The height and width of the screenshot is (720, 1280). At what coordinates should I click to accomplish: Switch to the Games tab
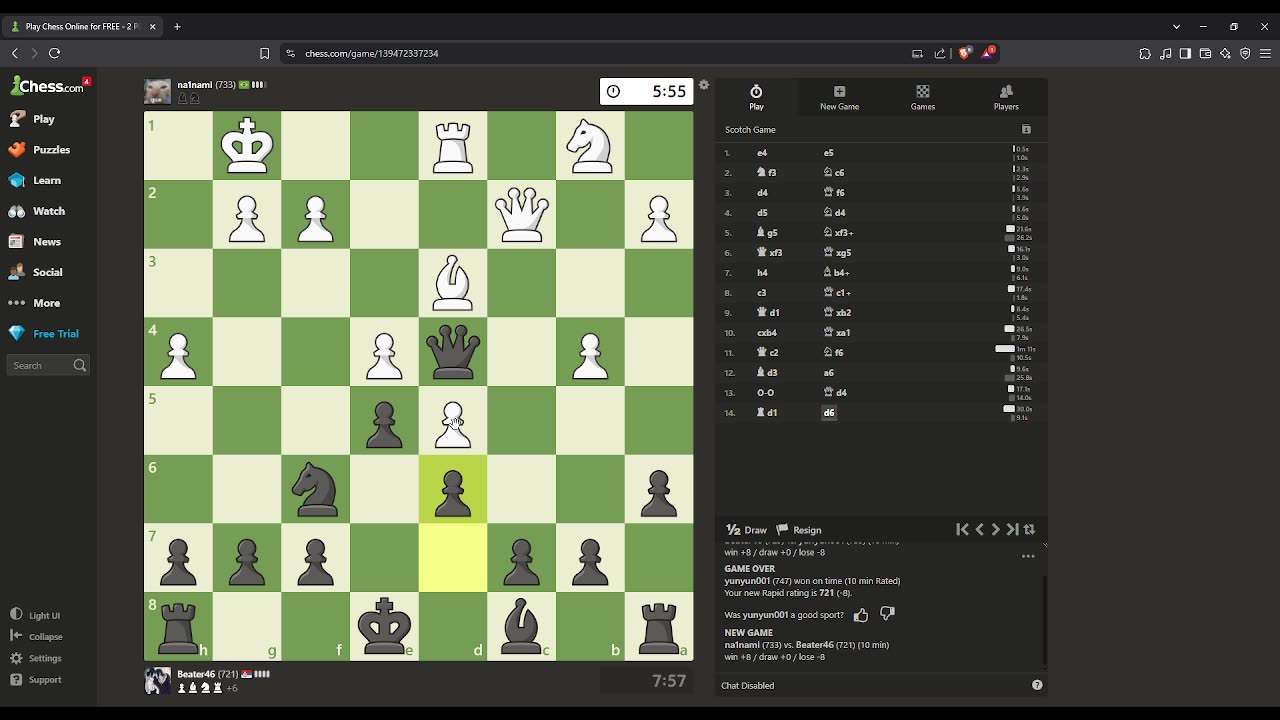pos(923,97)
